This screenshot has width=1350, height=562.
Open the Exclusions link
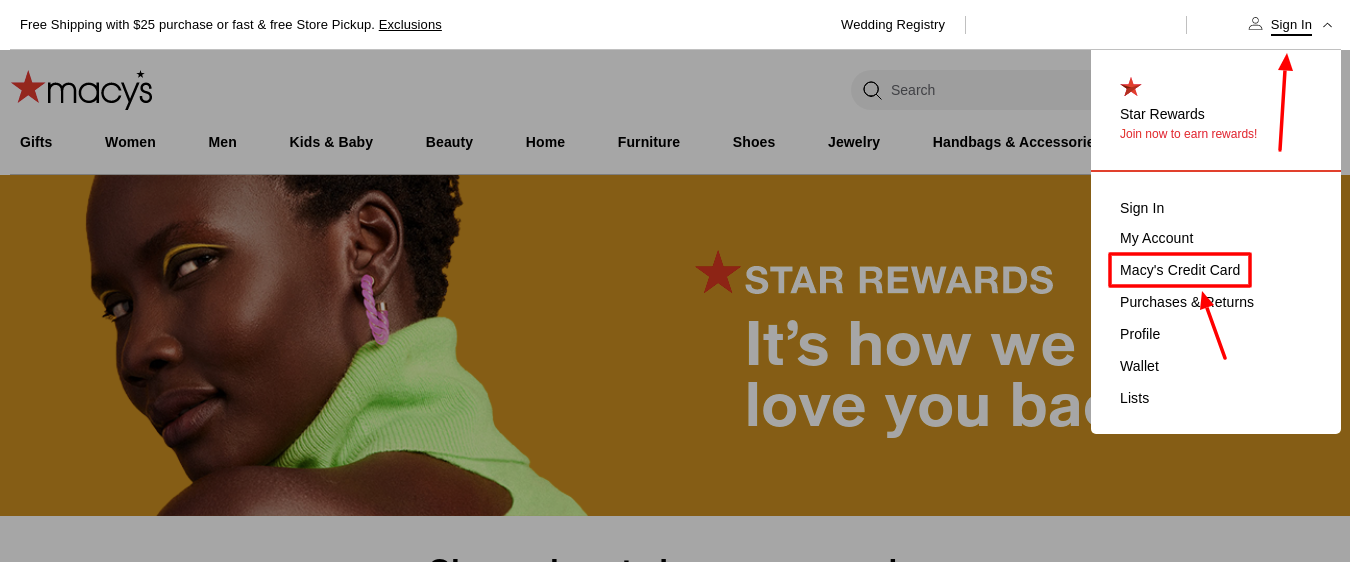coord(410,25)
